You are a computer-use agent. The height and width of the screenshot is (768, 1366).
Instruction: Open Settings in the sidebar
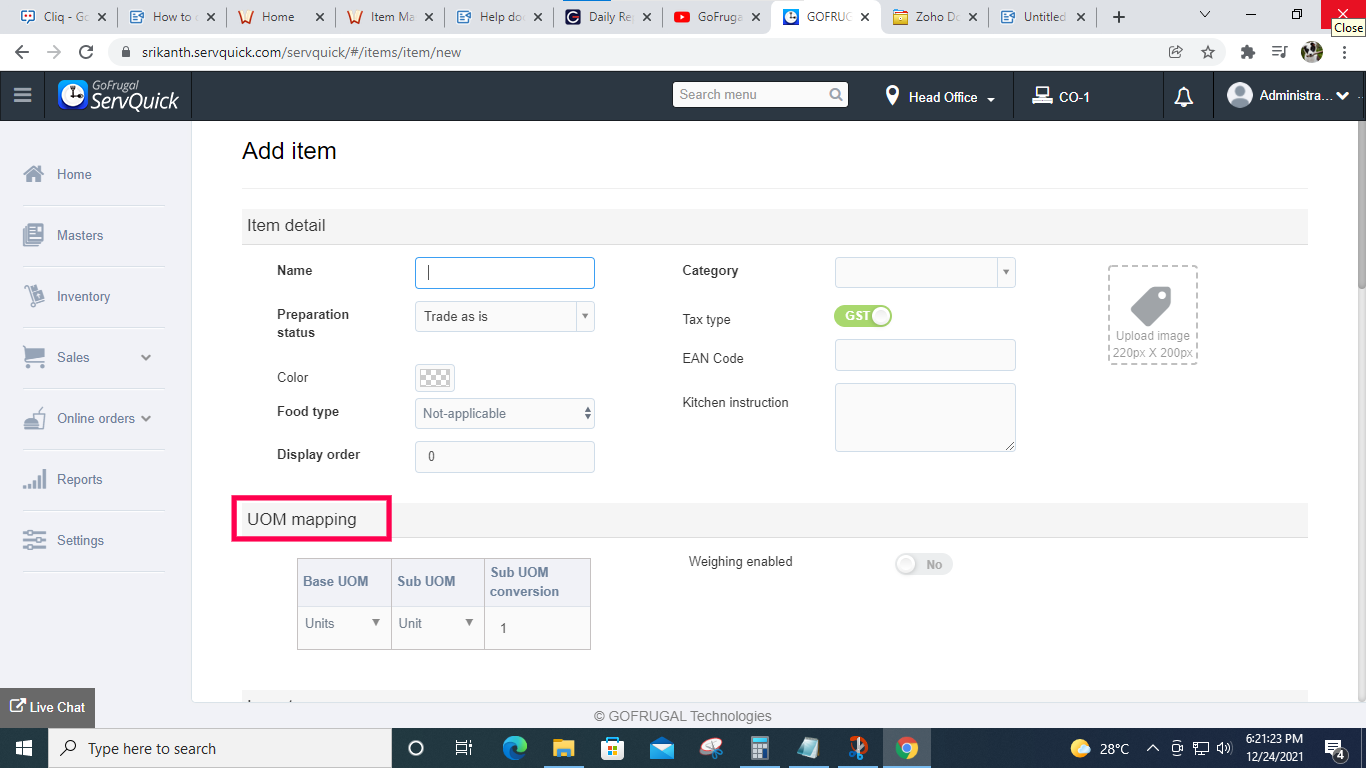tap(80, 540)
